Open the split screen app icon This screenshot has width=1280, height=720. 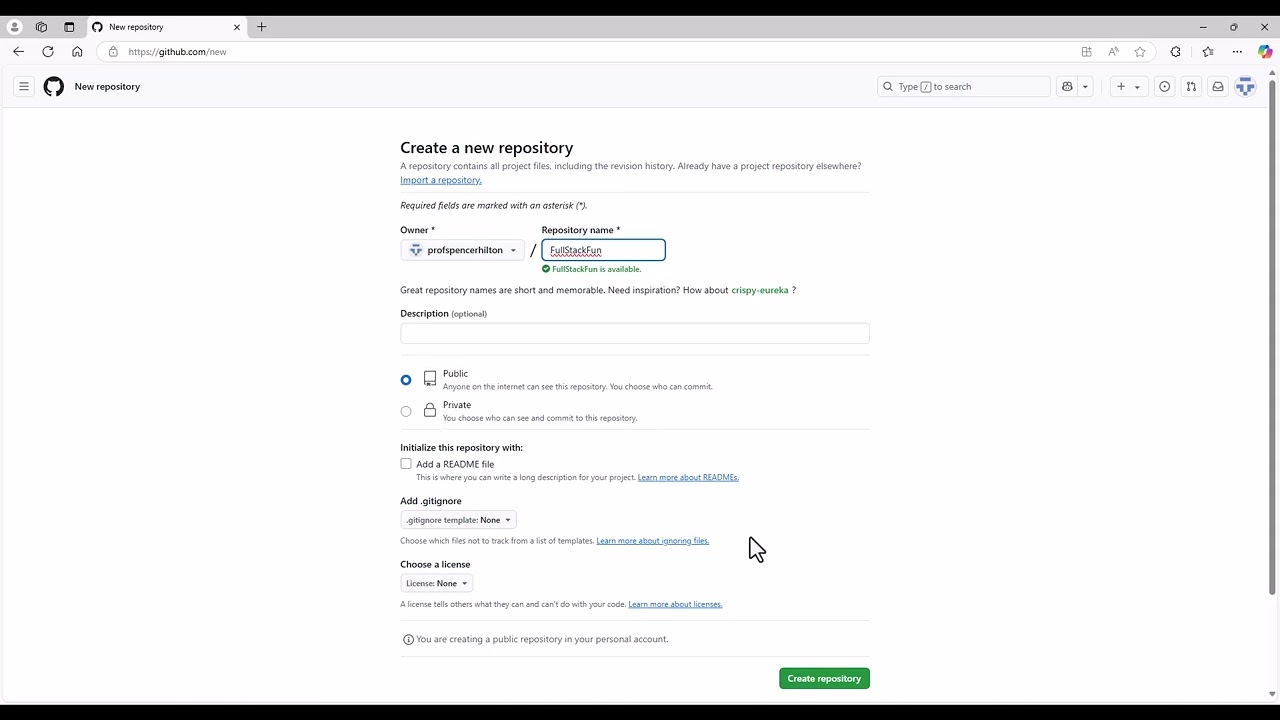[x=1086, y=52]
